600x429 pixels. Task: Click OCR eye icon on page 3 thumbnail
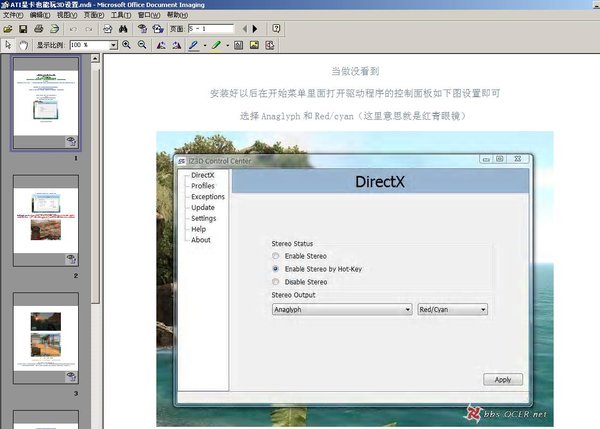coord(71,377)
